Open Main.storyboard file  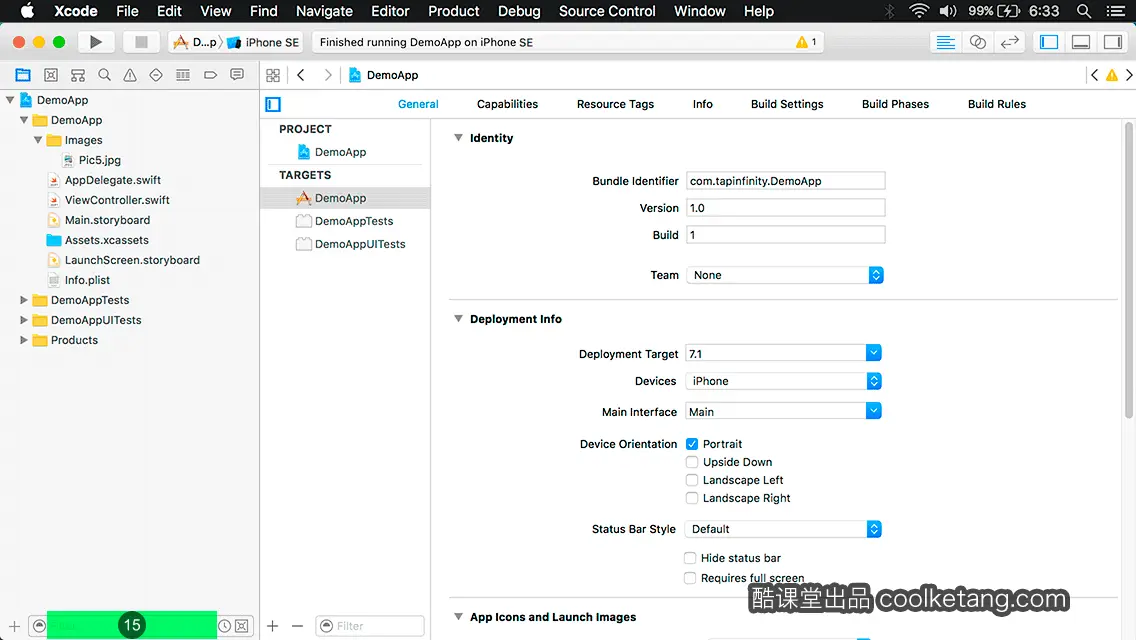click(x=107, y=220)
